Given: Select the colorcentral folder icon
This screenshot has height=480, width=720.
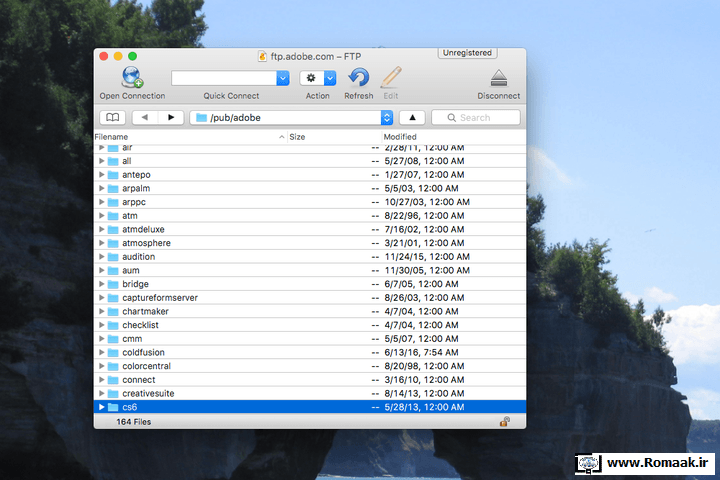Looking at the screenshot, I should coord(113,366).
